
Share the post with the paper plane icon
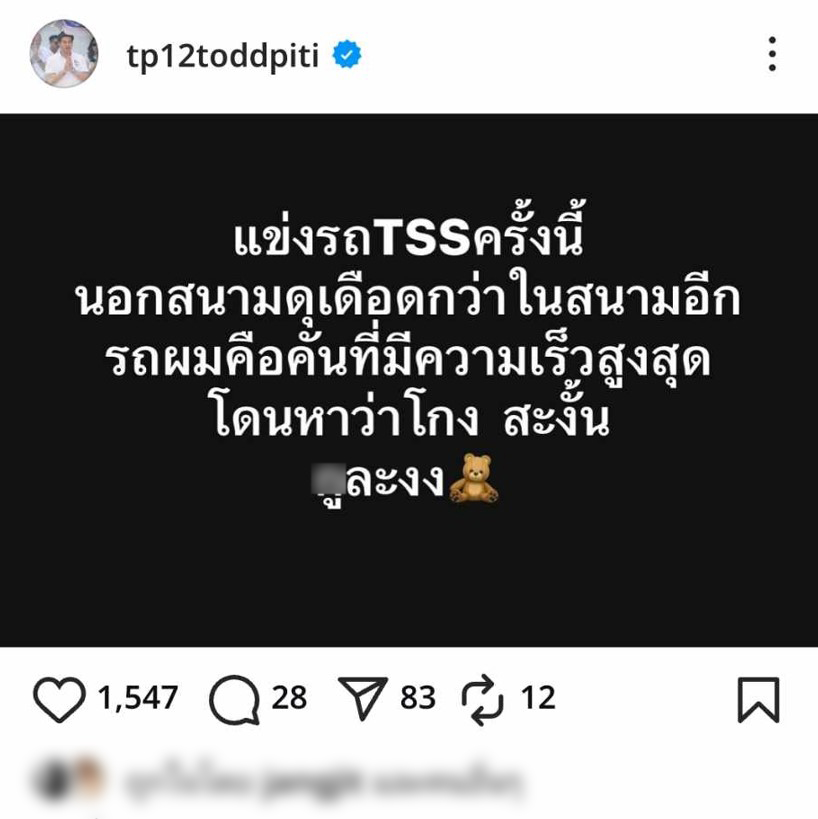363,698
